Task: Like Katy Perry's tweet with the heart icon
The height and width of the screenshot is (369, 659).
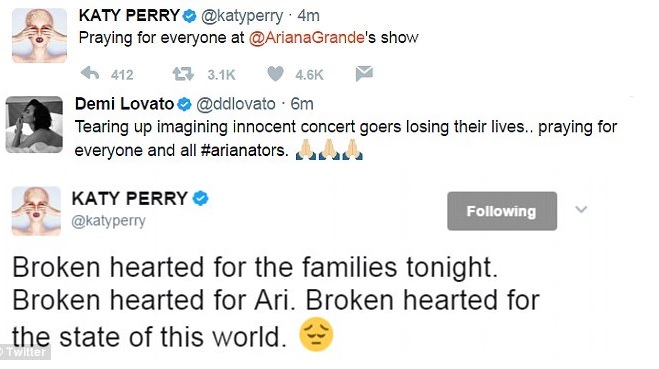Action: pos(275,74)
